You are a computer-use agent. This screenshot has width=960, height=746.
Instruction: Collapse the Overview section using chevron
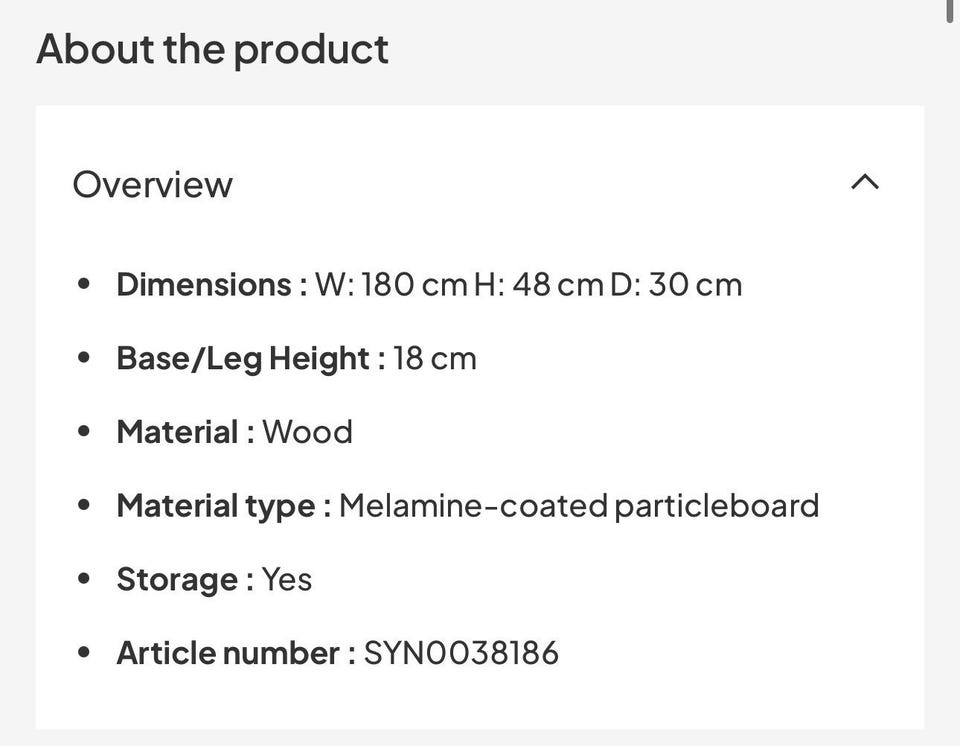point(864,182)
